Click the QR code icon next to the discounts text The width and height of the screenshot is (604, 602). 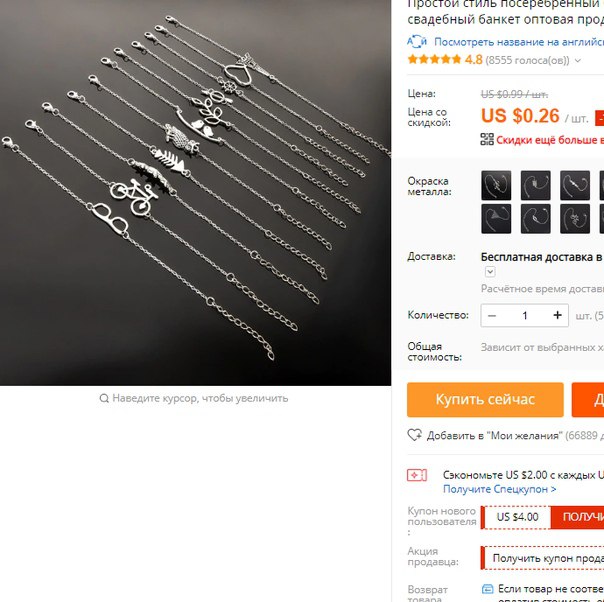(x=487, y=139)
